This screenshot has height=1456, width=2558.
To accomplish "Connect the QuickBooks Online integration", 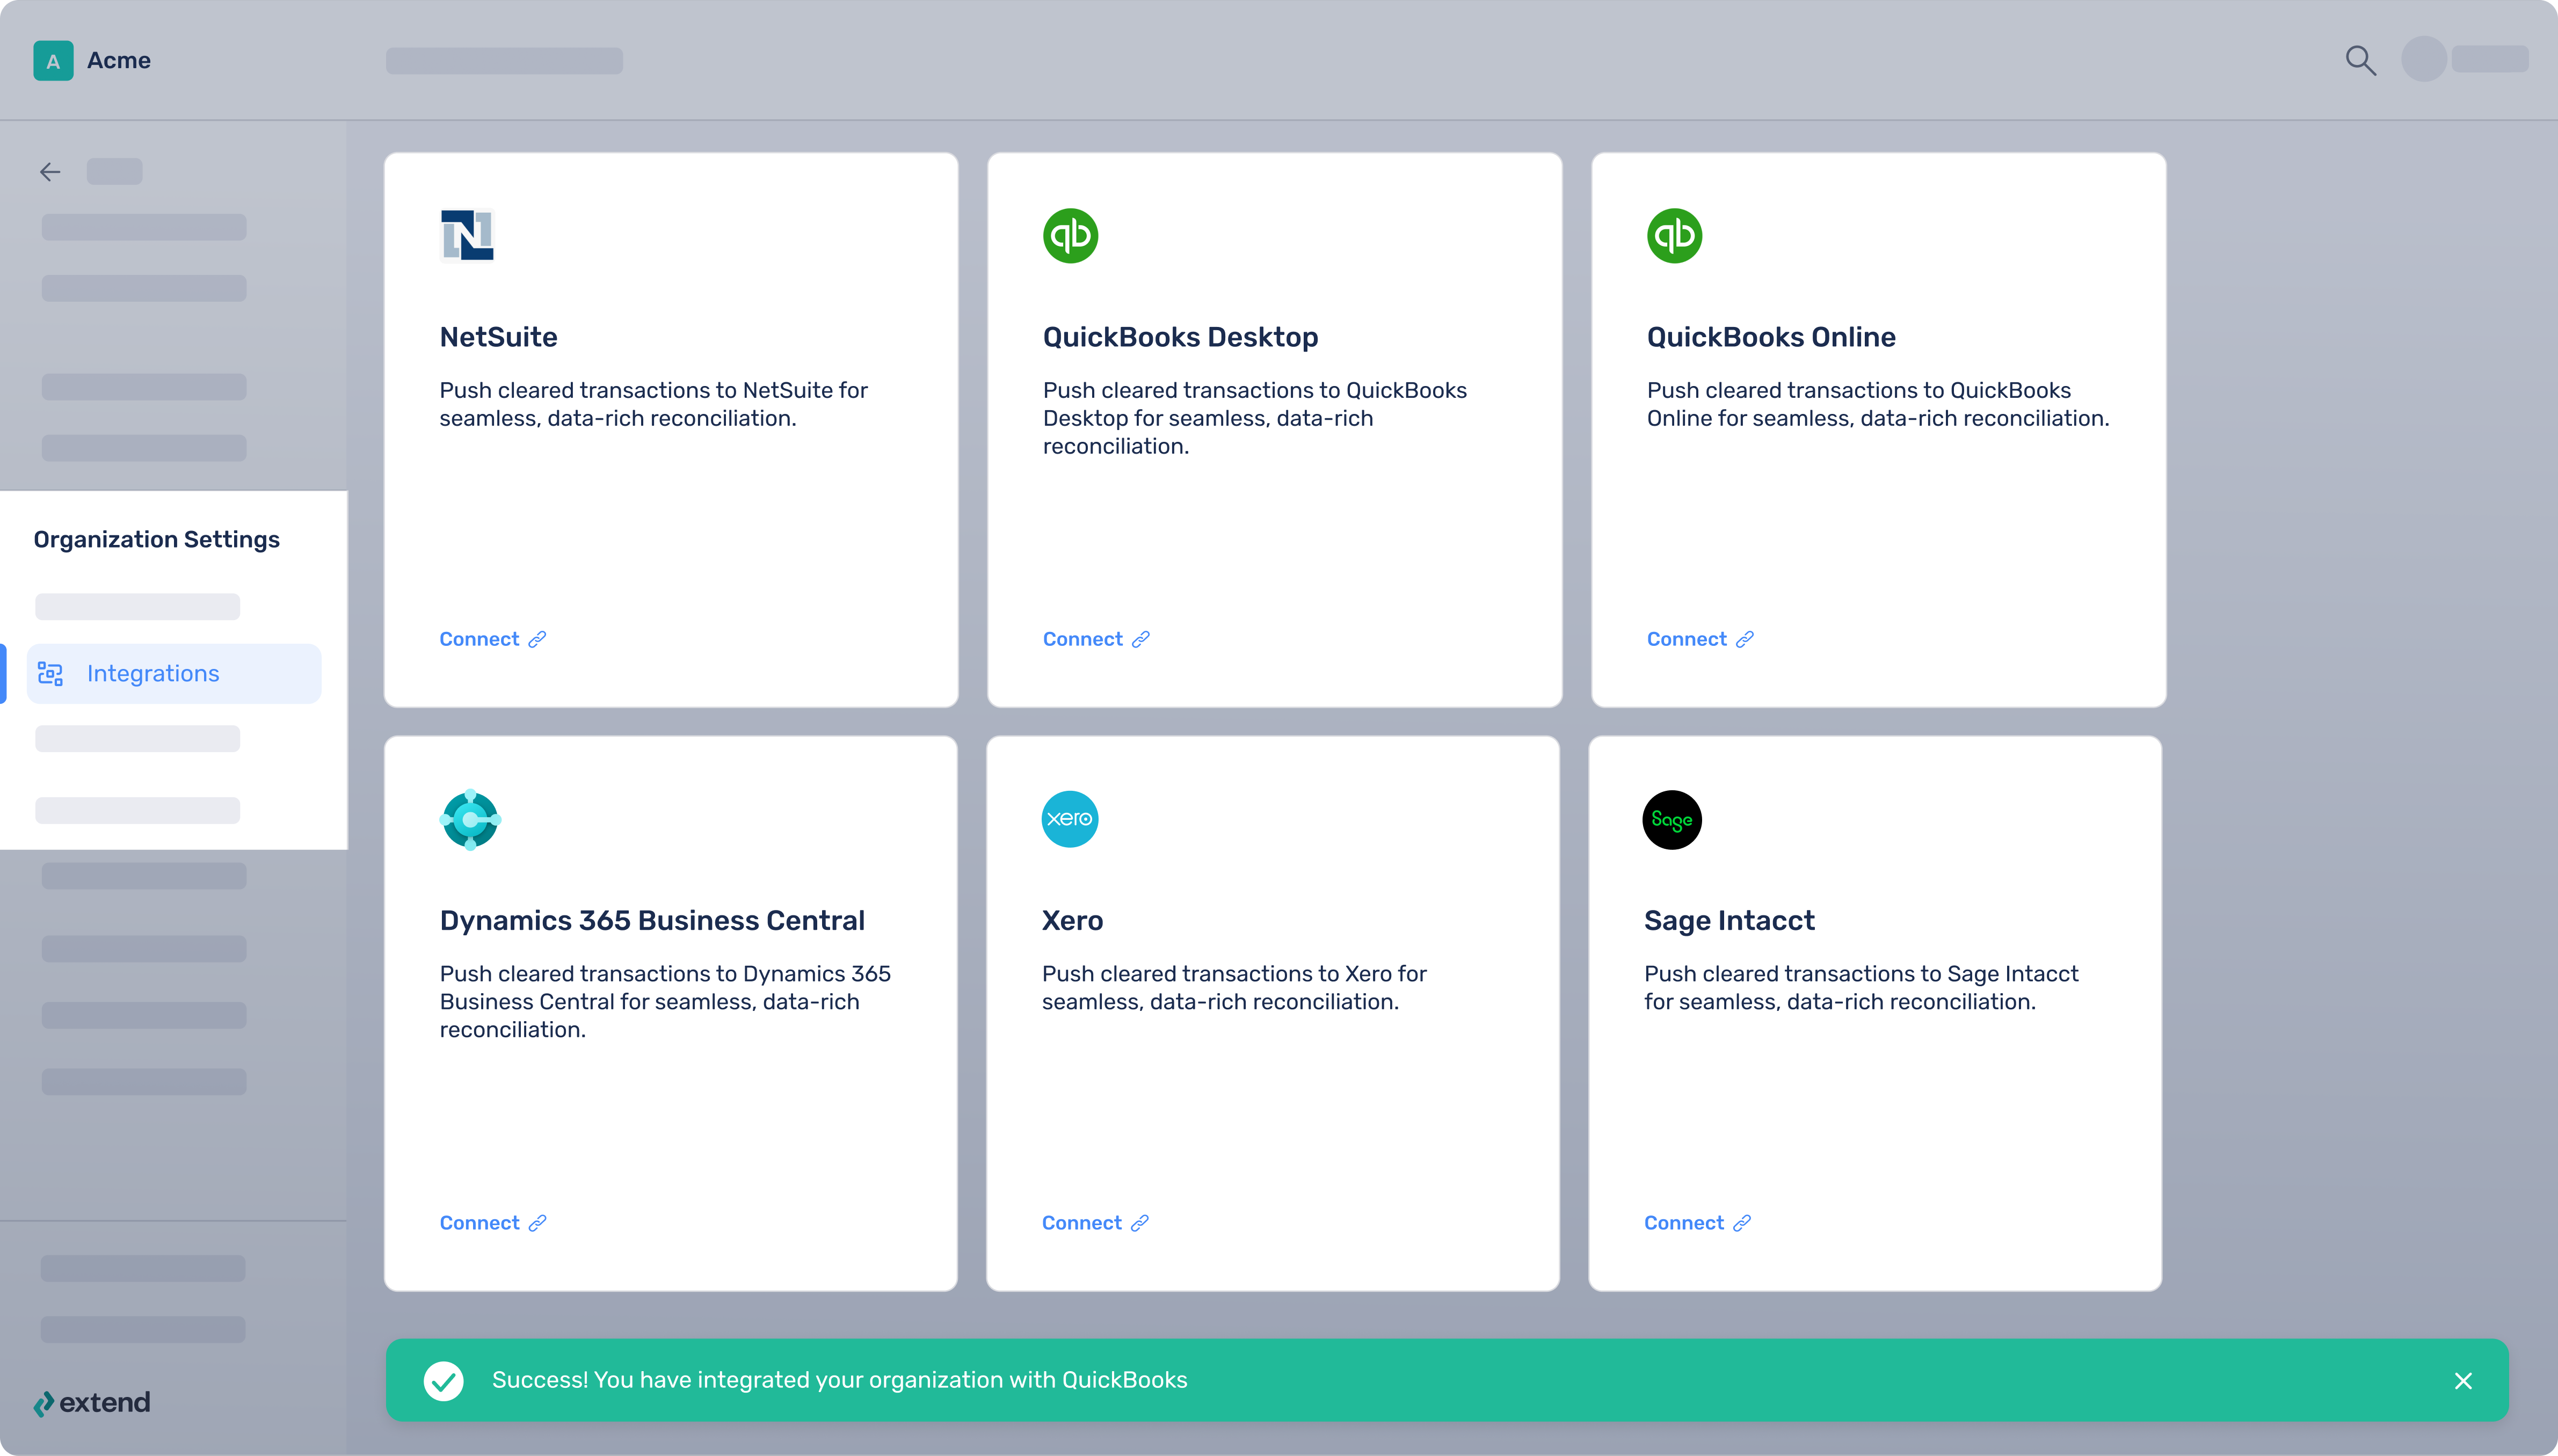I will coord(1700,639).
